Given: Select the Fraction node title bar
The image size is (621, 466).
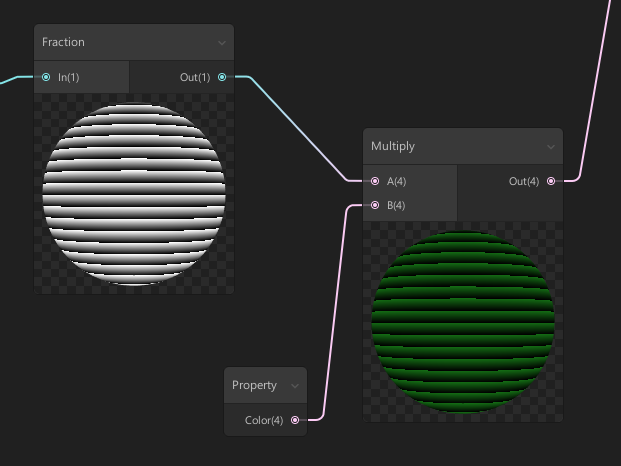Looking at the screenshot, I should (134, 42).
